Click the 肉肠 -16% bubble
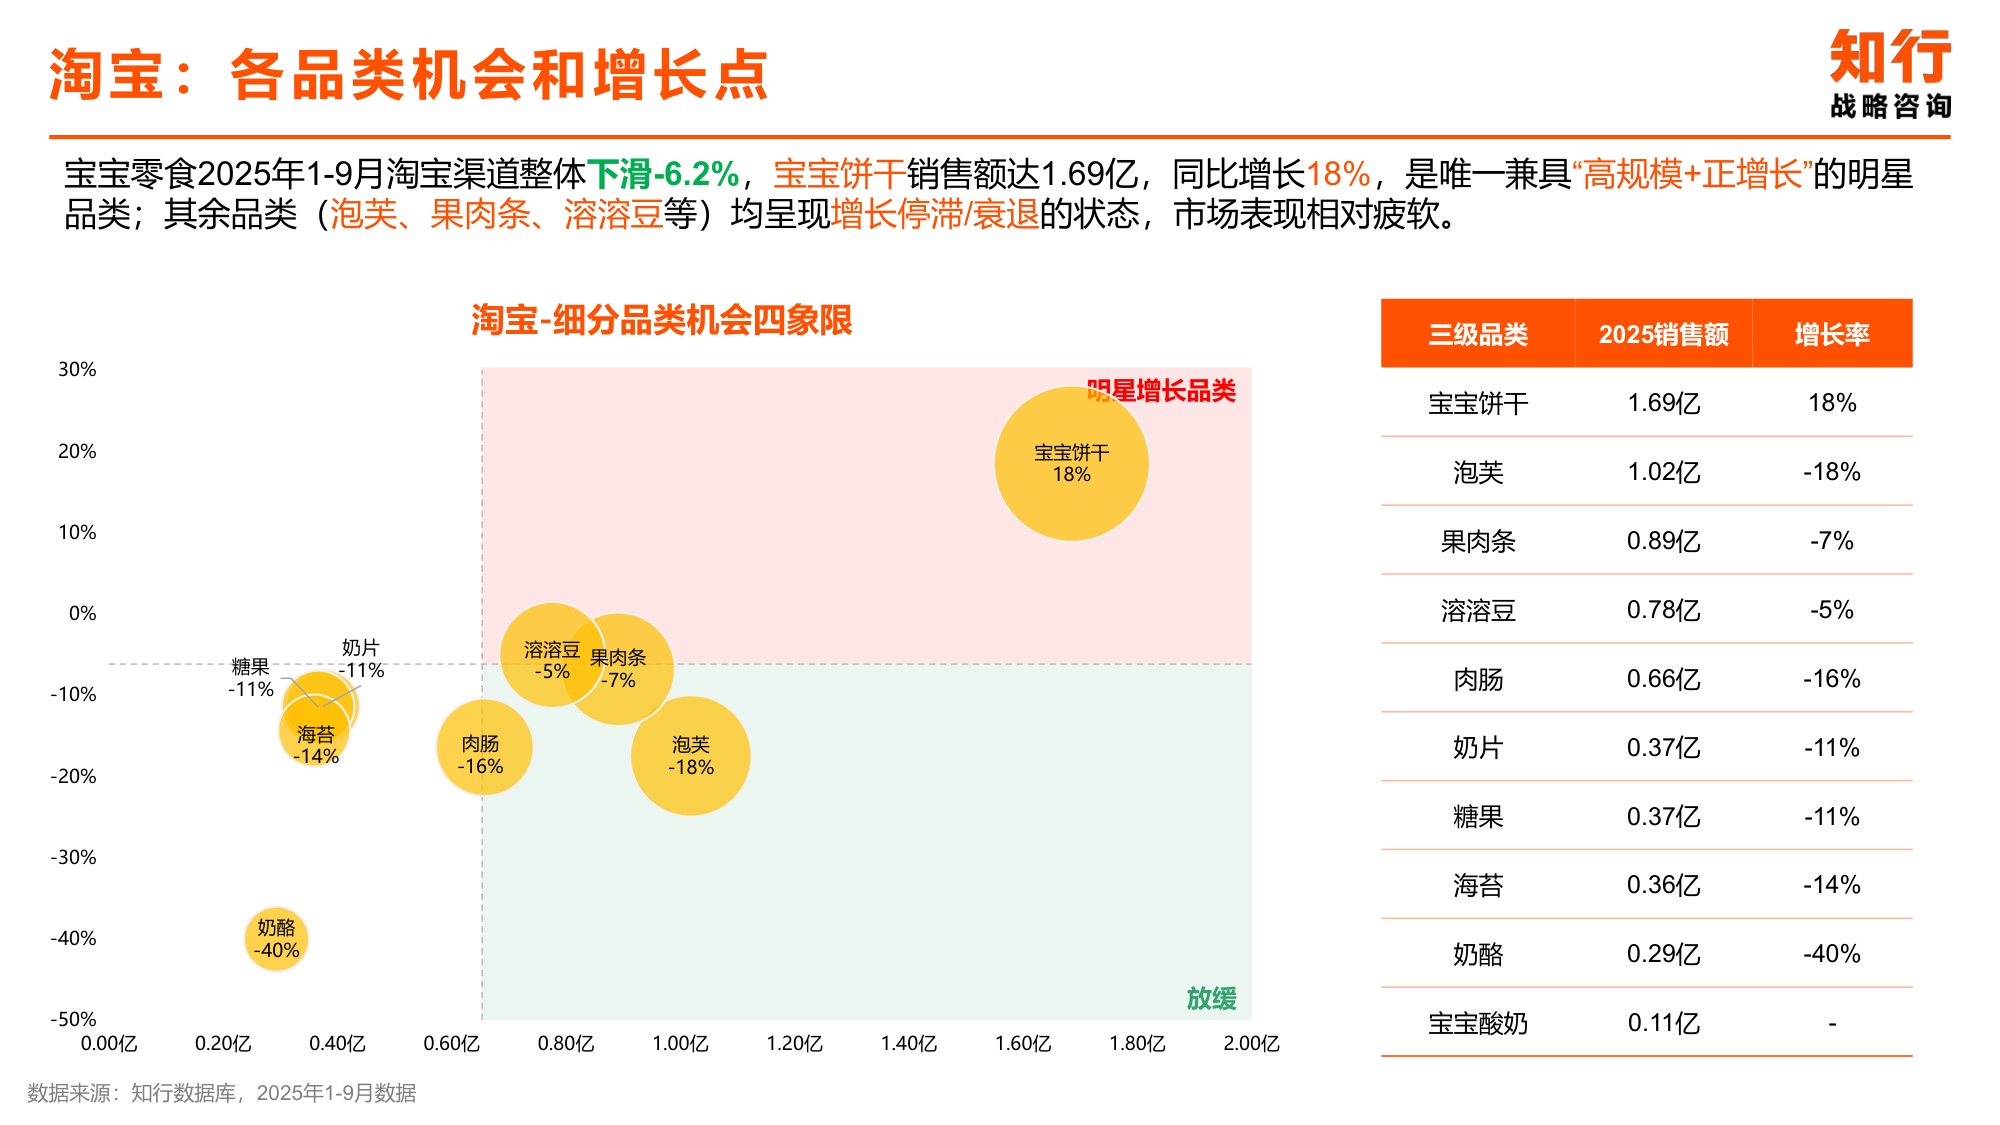 pos(484,748)
